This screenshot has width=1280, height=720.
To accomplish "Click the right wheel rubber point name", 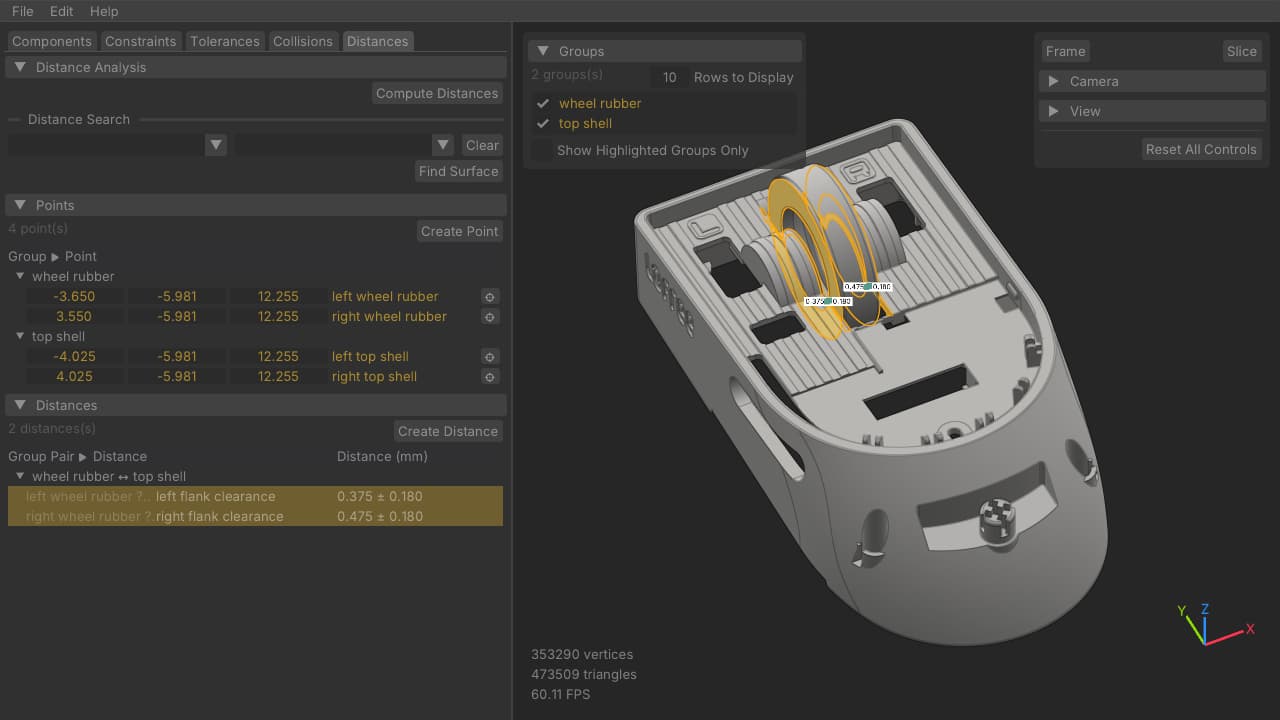I will pos(389,316).
